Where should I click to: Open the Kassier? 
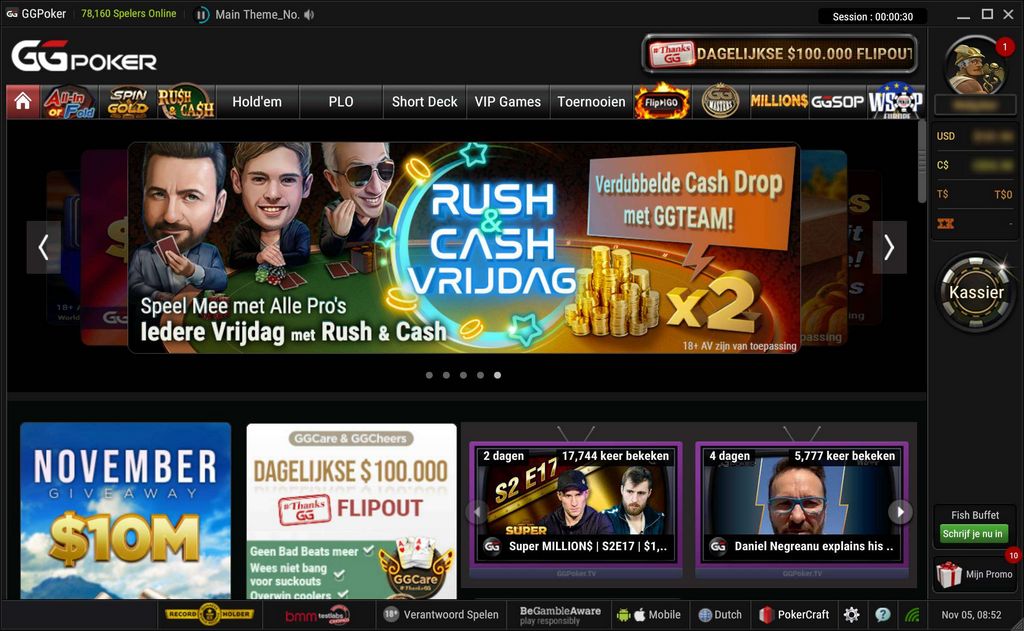[x=974, y=292]
